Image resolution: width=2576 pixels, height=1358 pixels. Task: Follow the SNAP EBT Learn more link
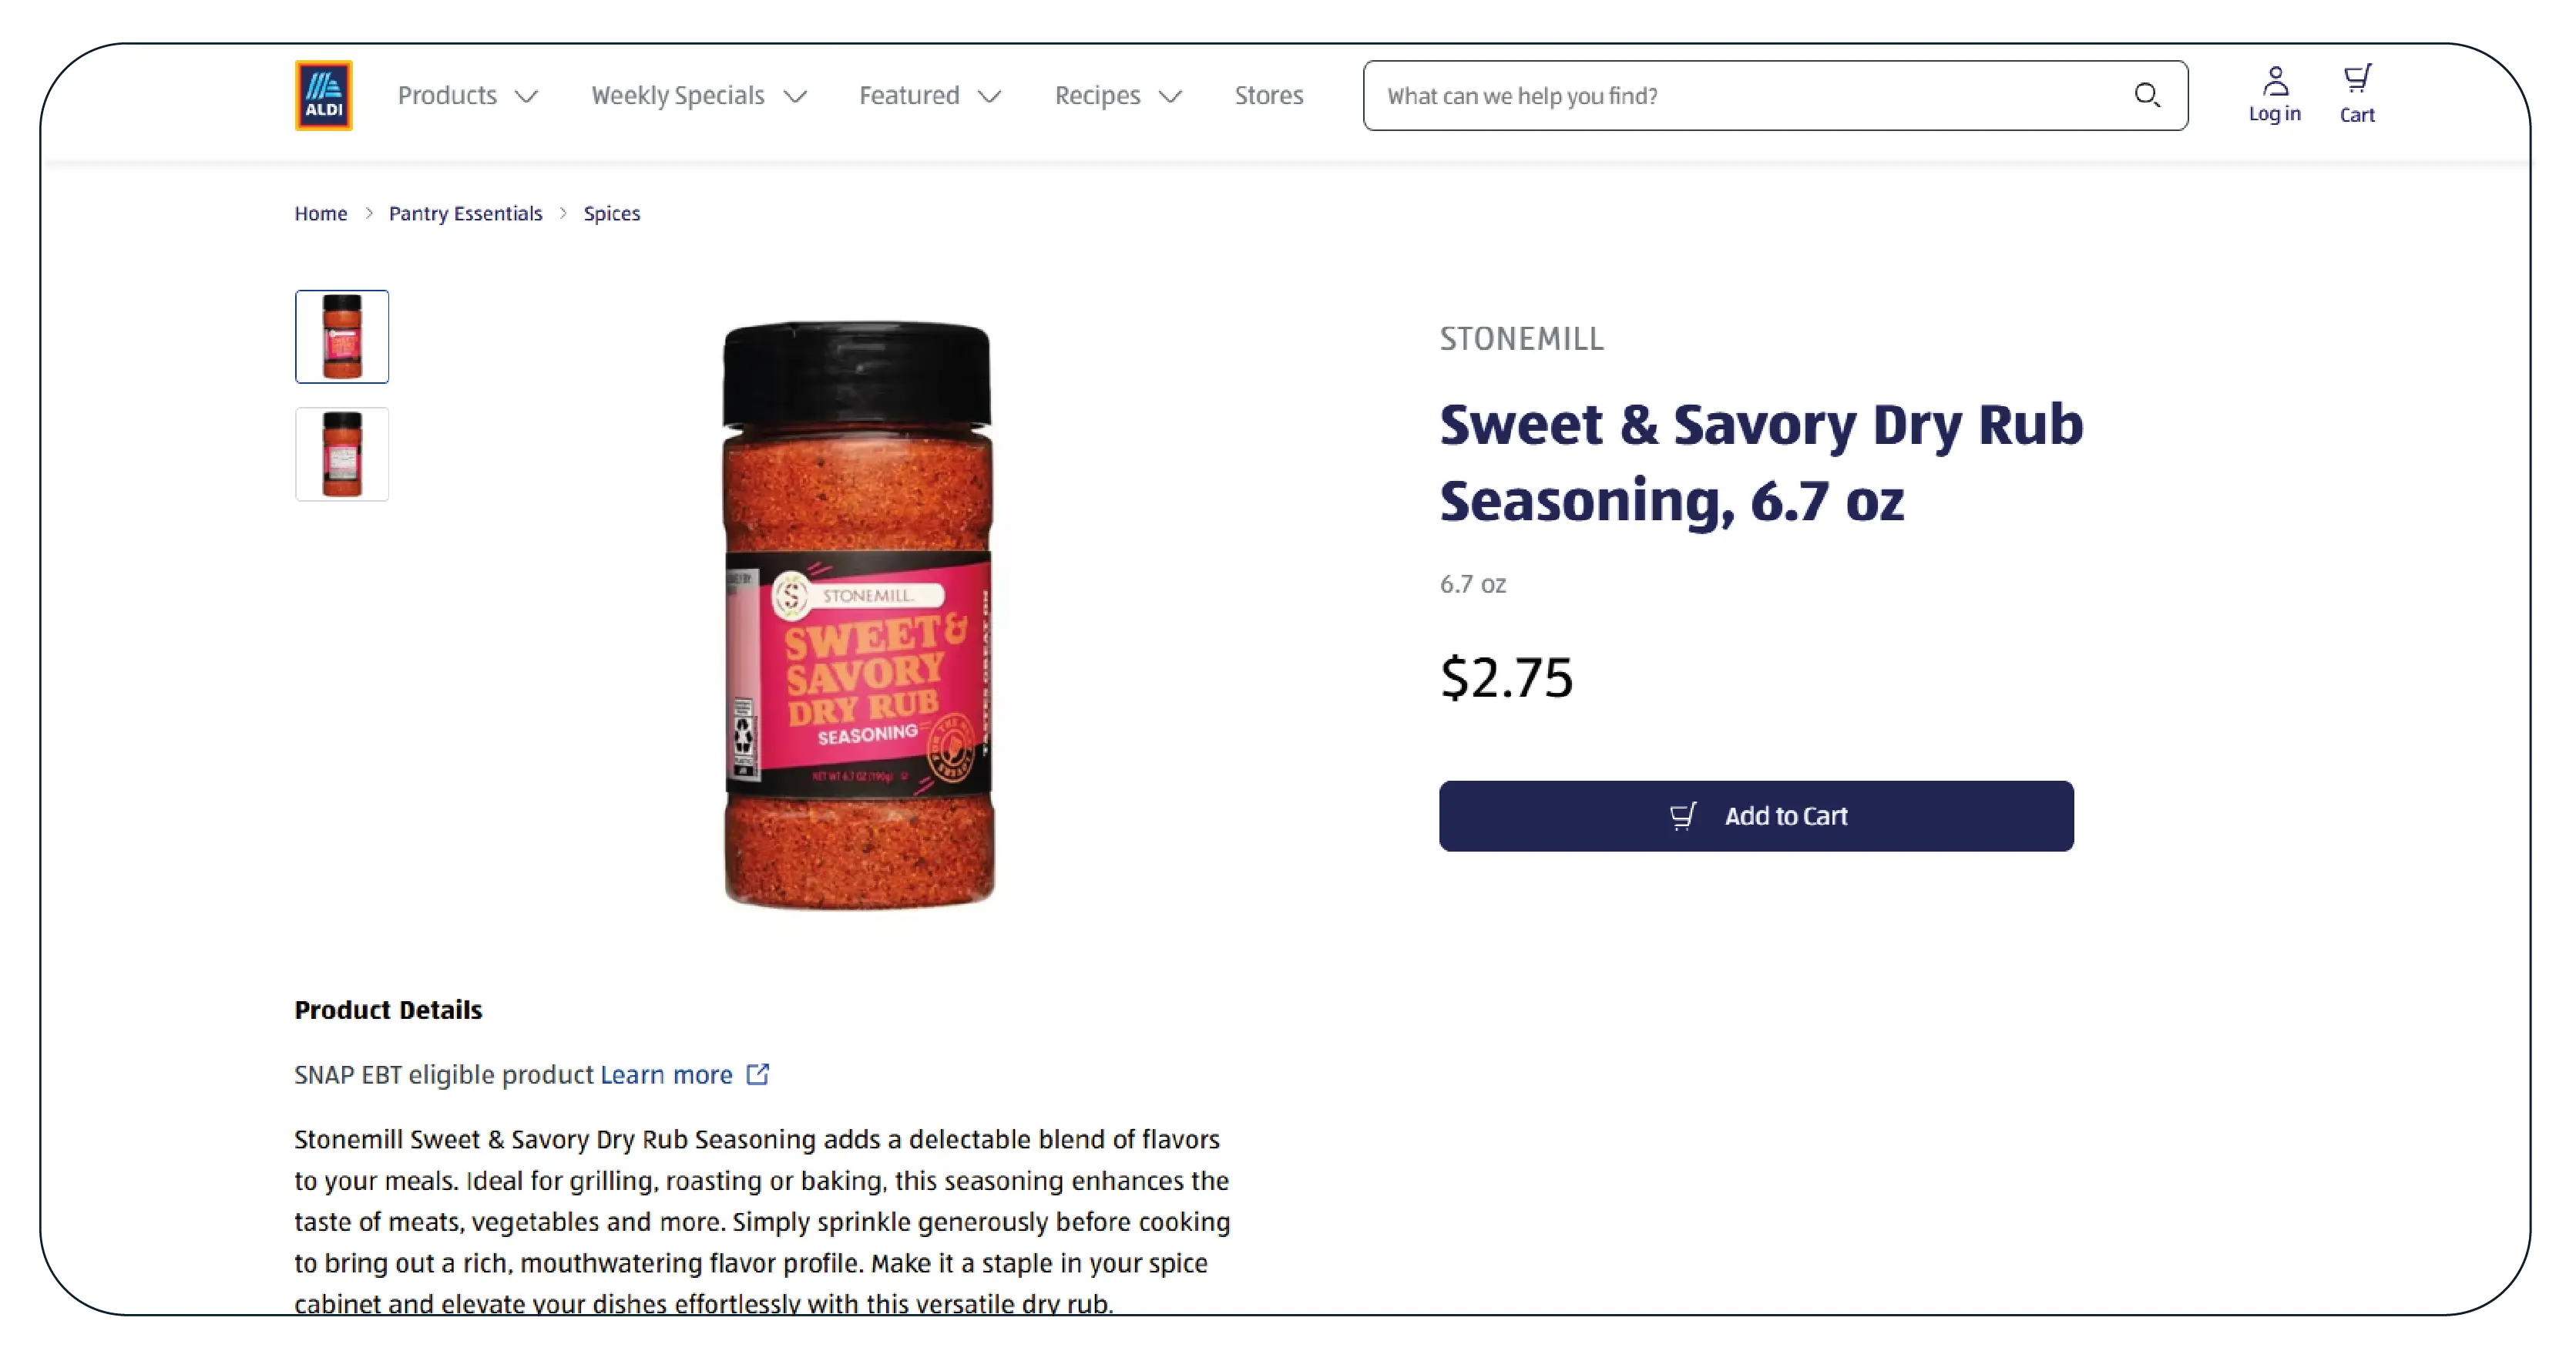coord(666,1075)
